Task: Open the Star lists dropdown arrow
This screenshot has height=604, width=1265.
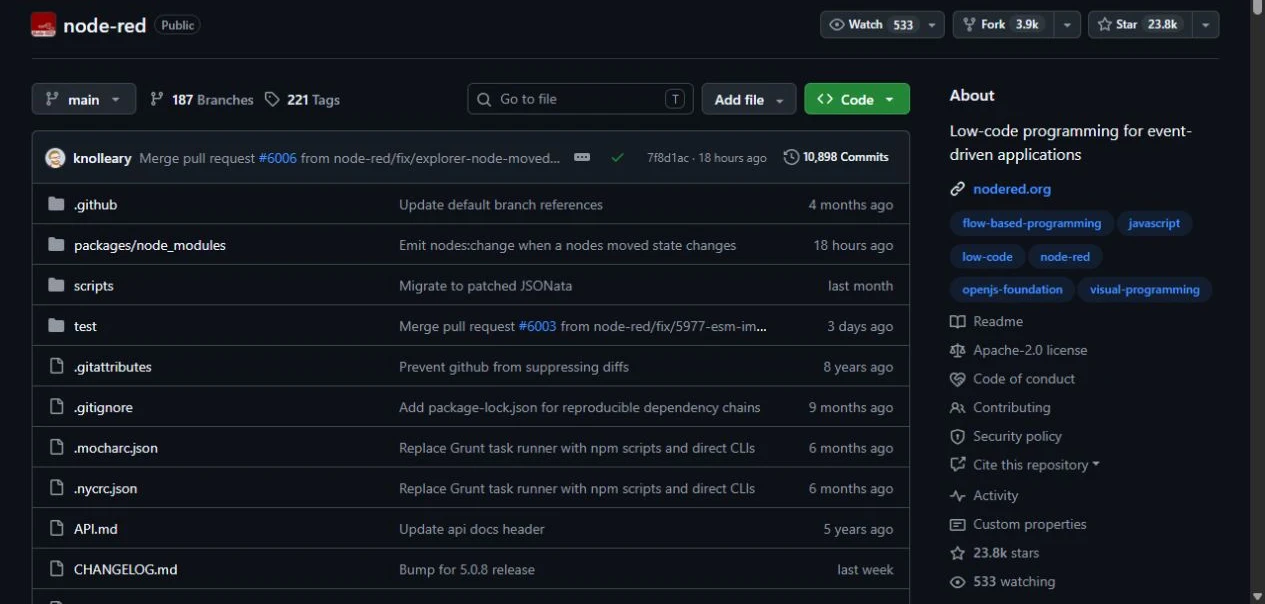Action: tap(1204, 25)
